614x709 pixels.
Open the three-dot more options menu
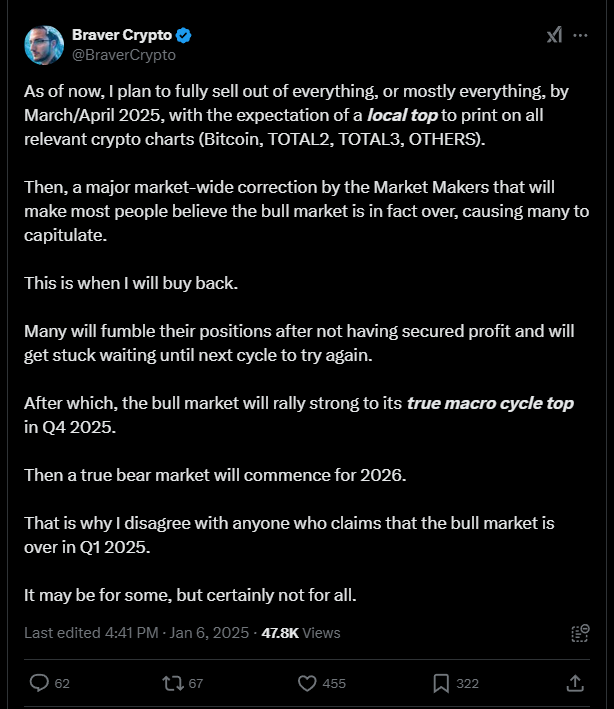[580, 35]
